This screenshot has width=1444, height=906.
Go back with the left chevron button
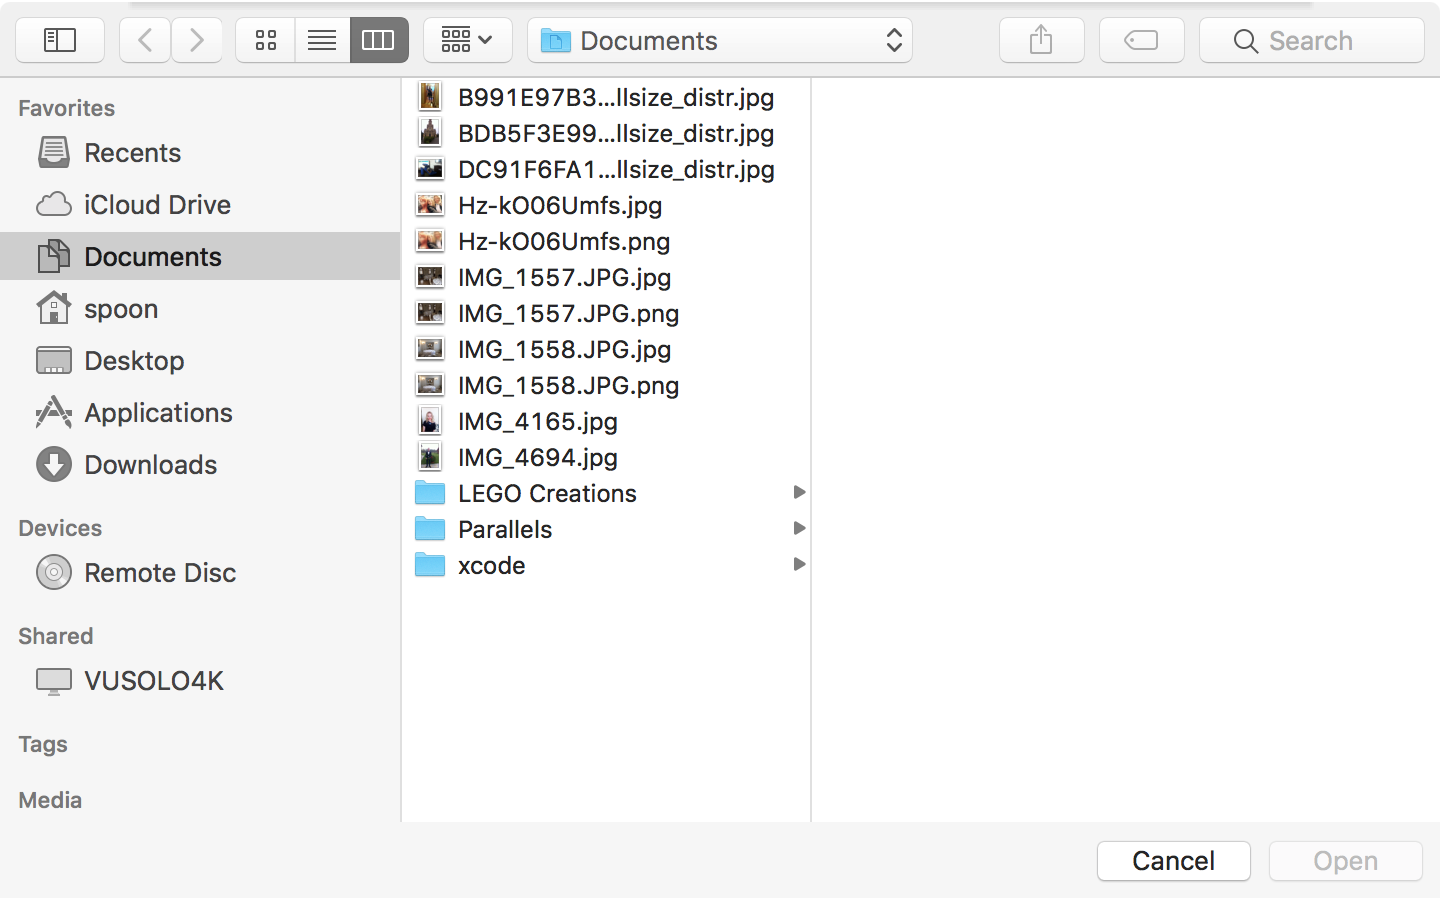pos(145,40)
